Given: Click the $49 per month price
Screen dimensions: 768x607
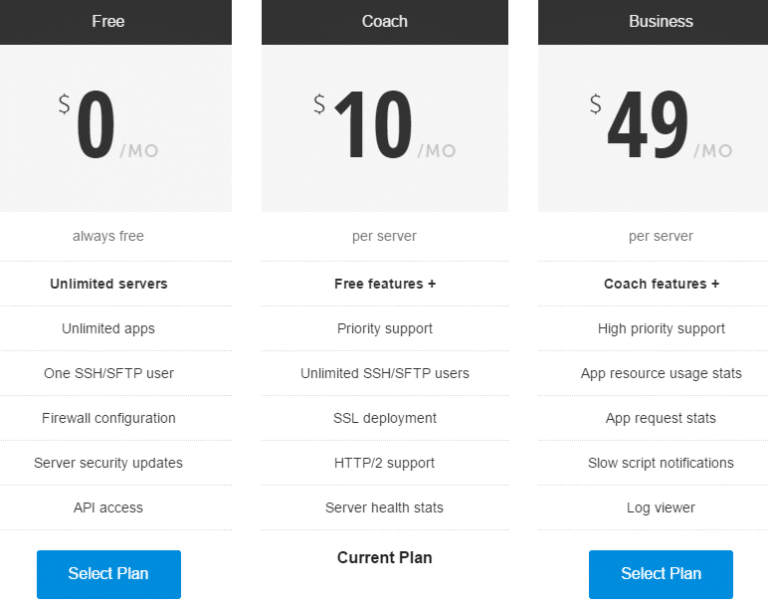Looking at the screenshot, I should (661, 125).
